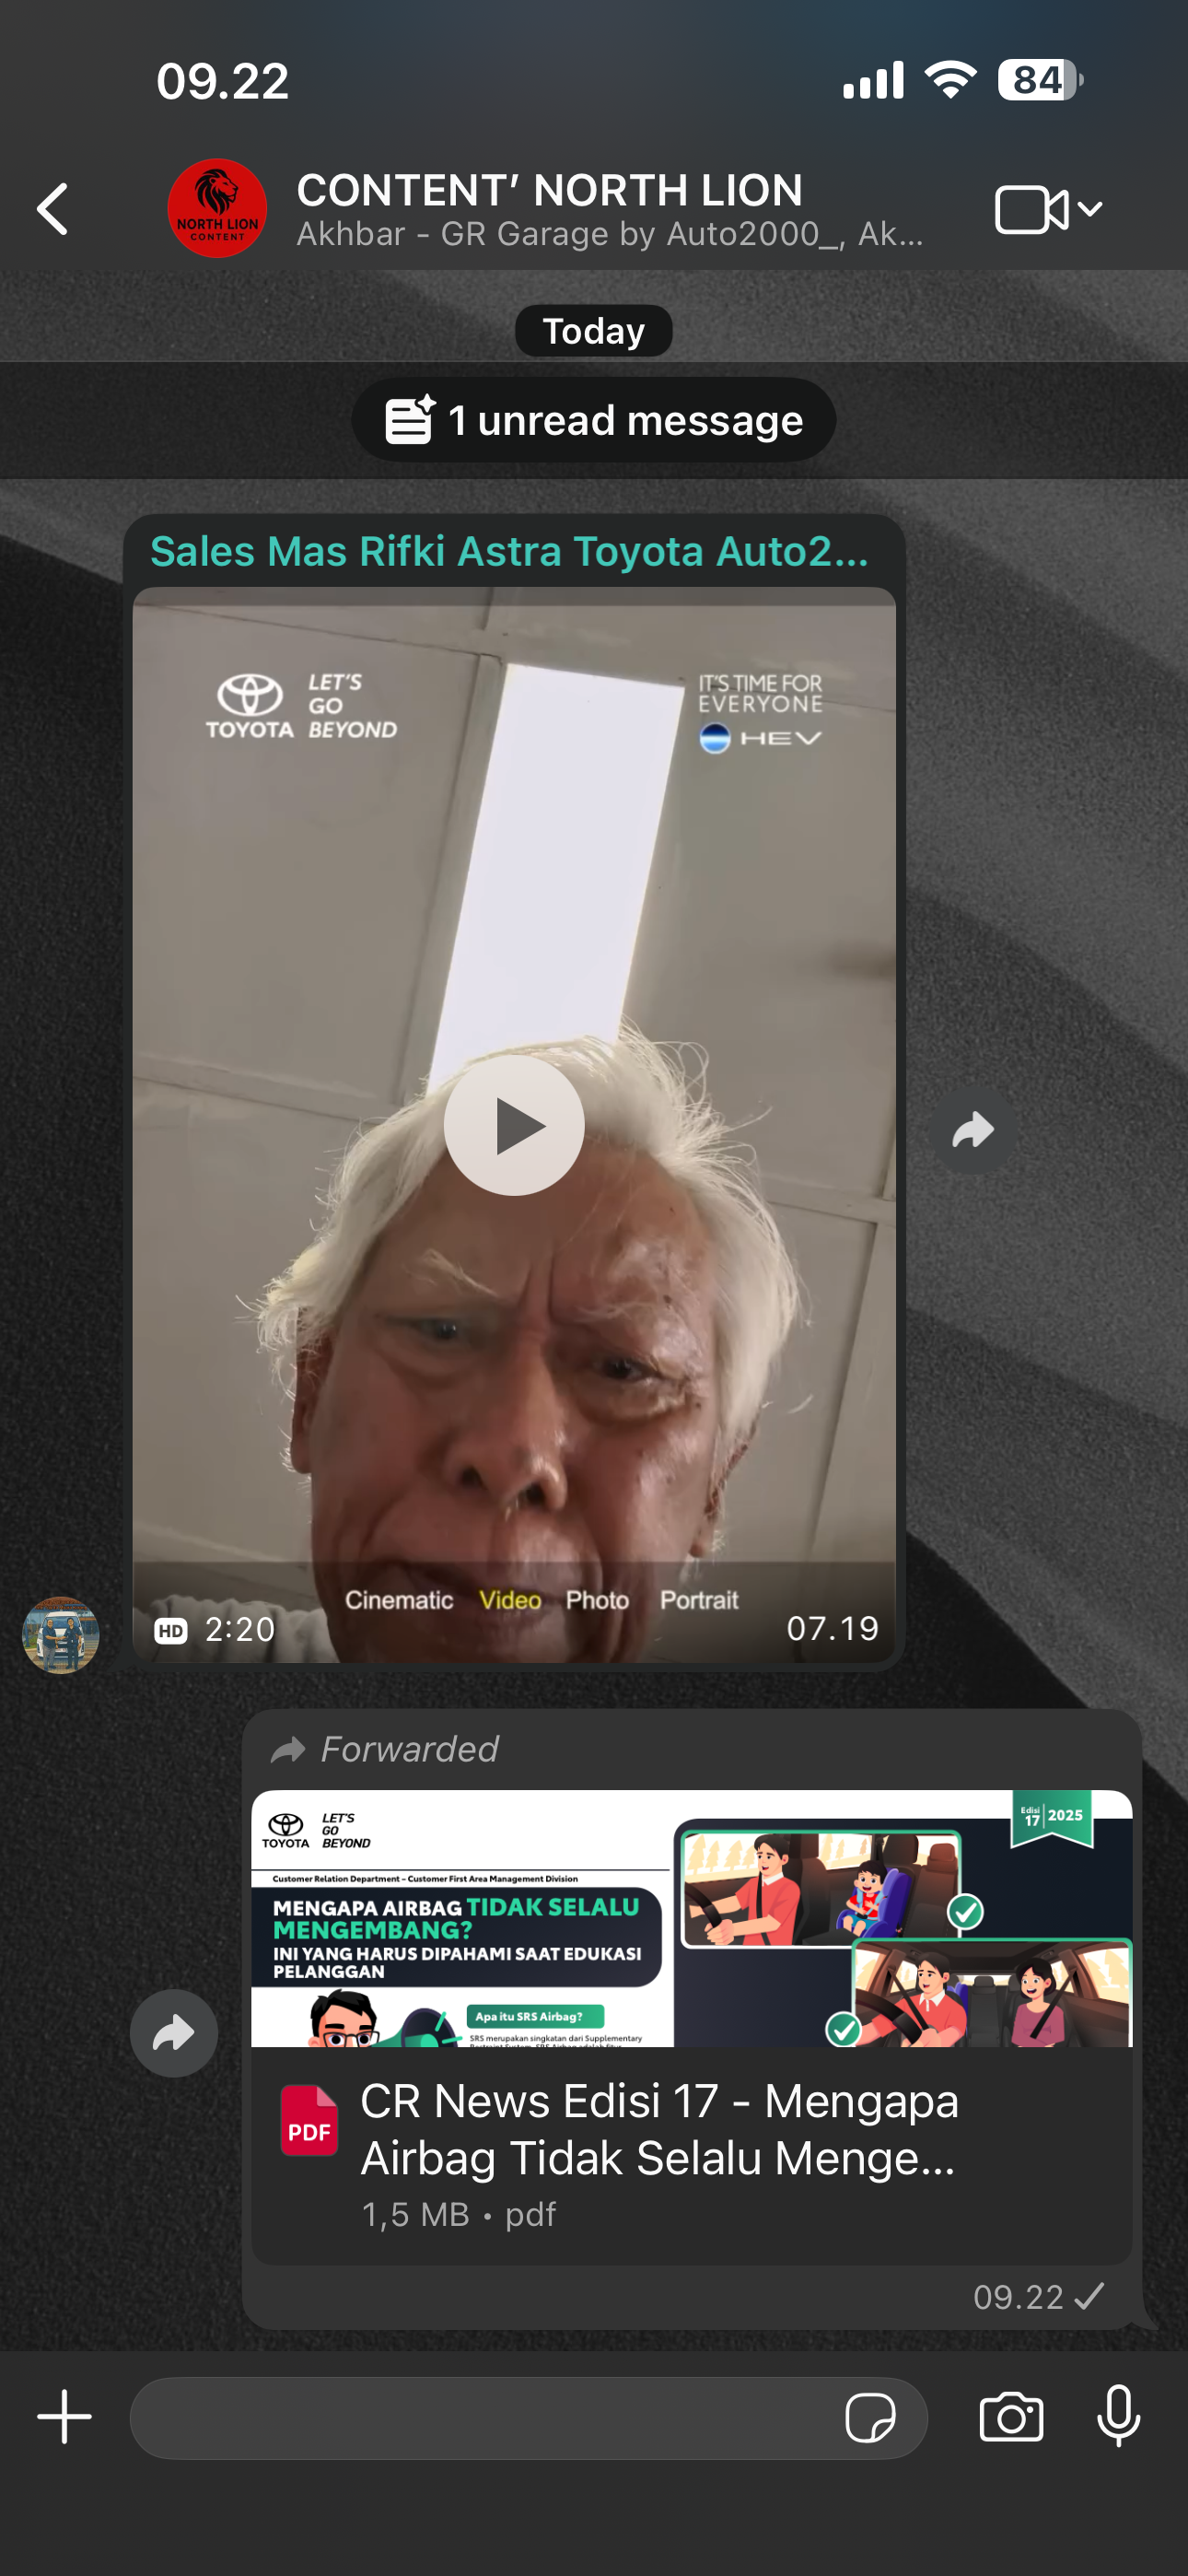Tap the Forwarded label on PDF message
The image size is (1188, 2576).
coord(385,1749)
